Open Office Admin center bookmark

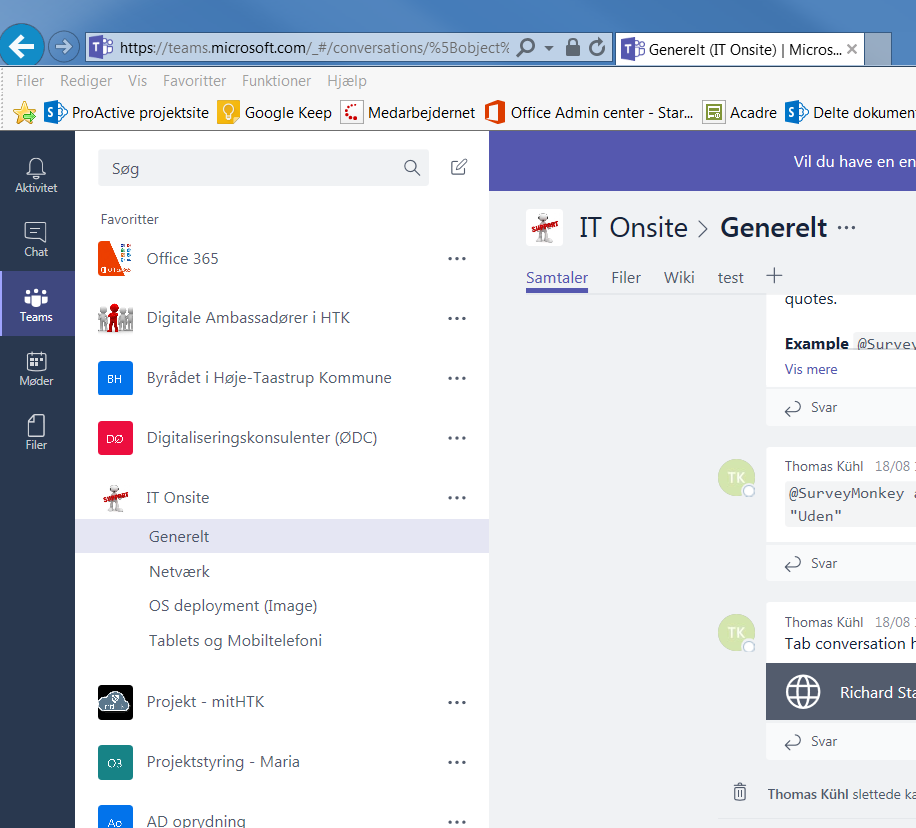589,113
